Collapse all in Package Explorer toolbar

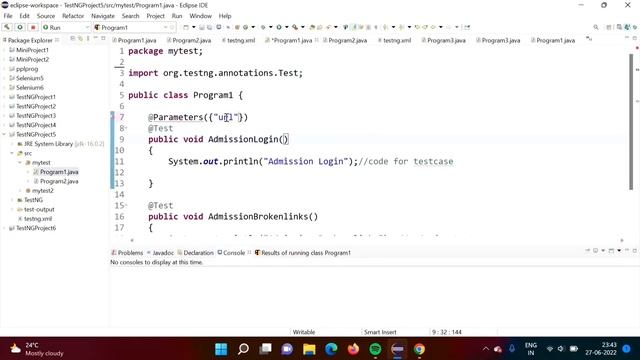tap(72, 39)
